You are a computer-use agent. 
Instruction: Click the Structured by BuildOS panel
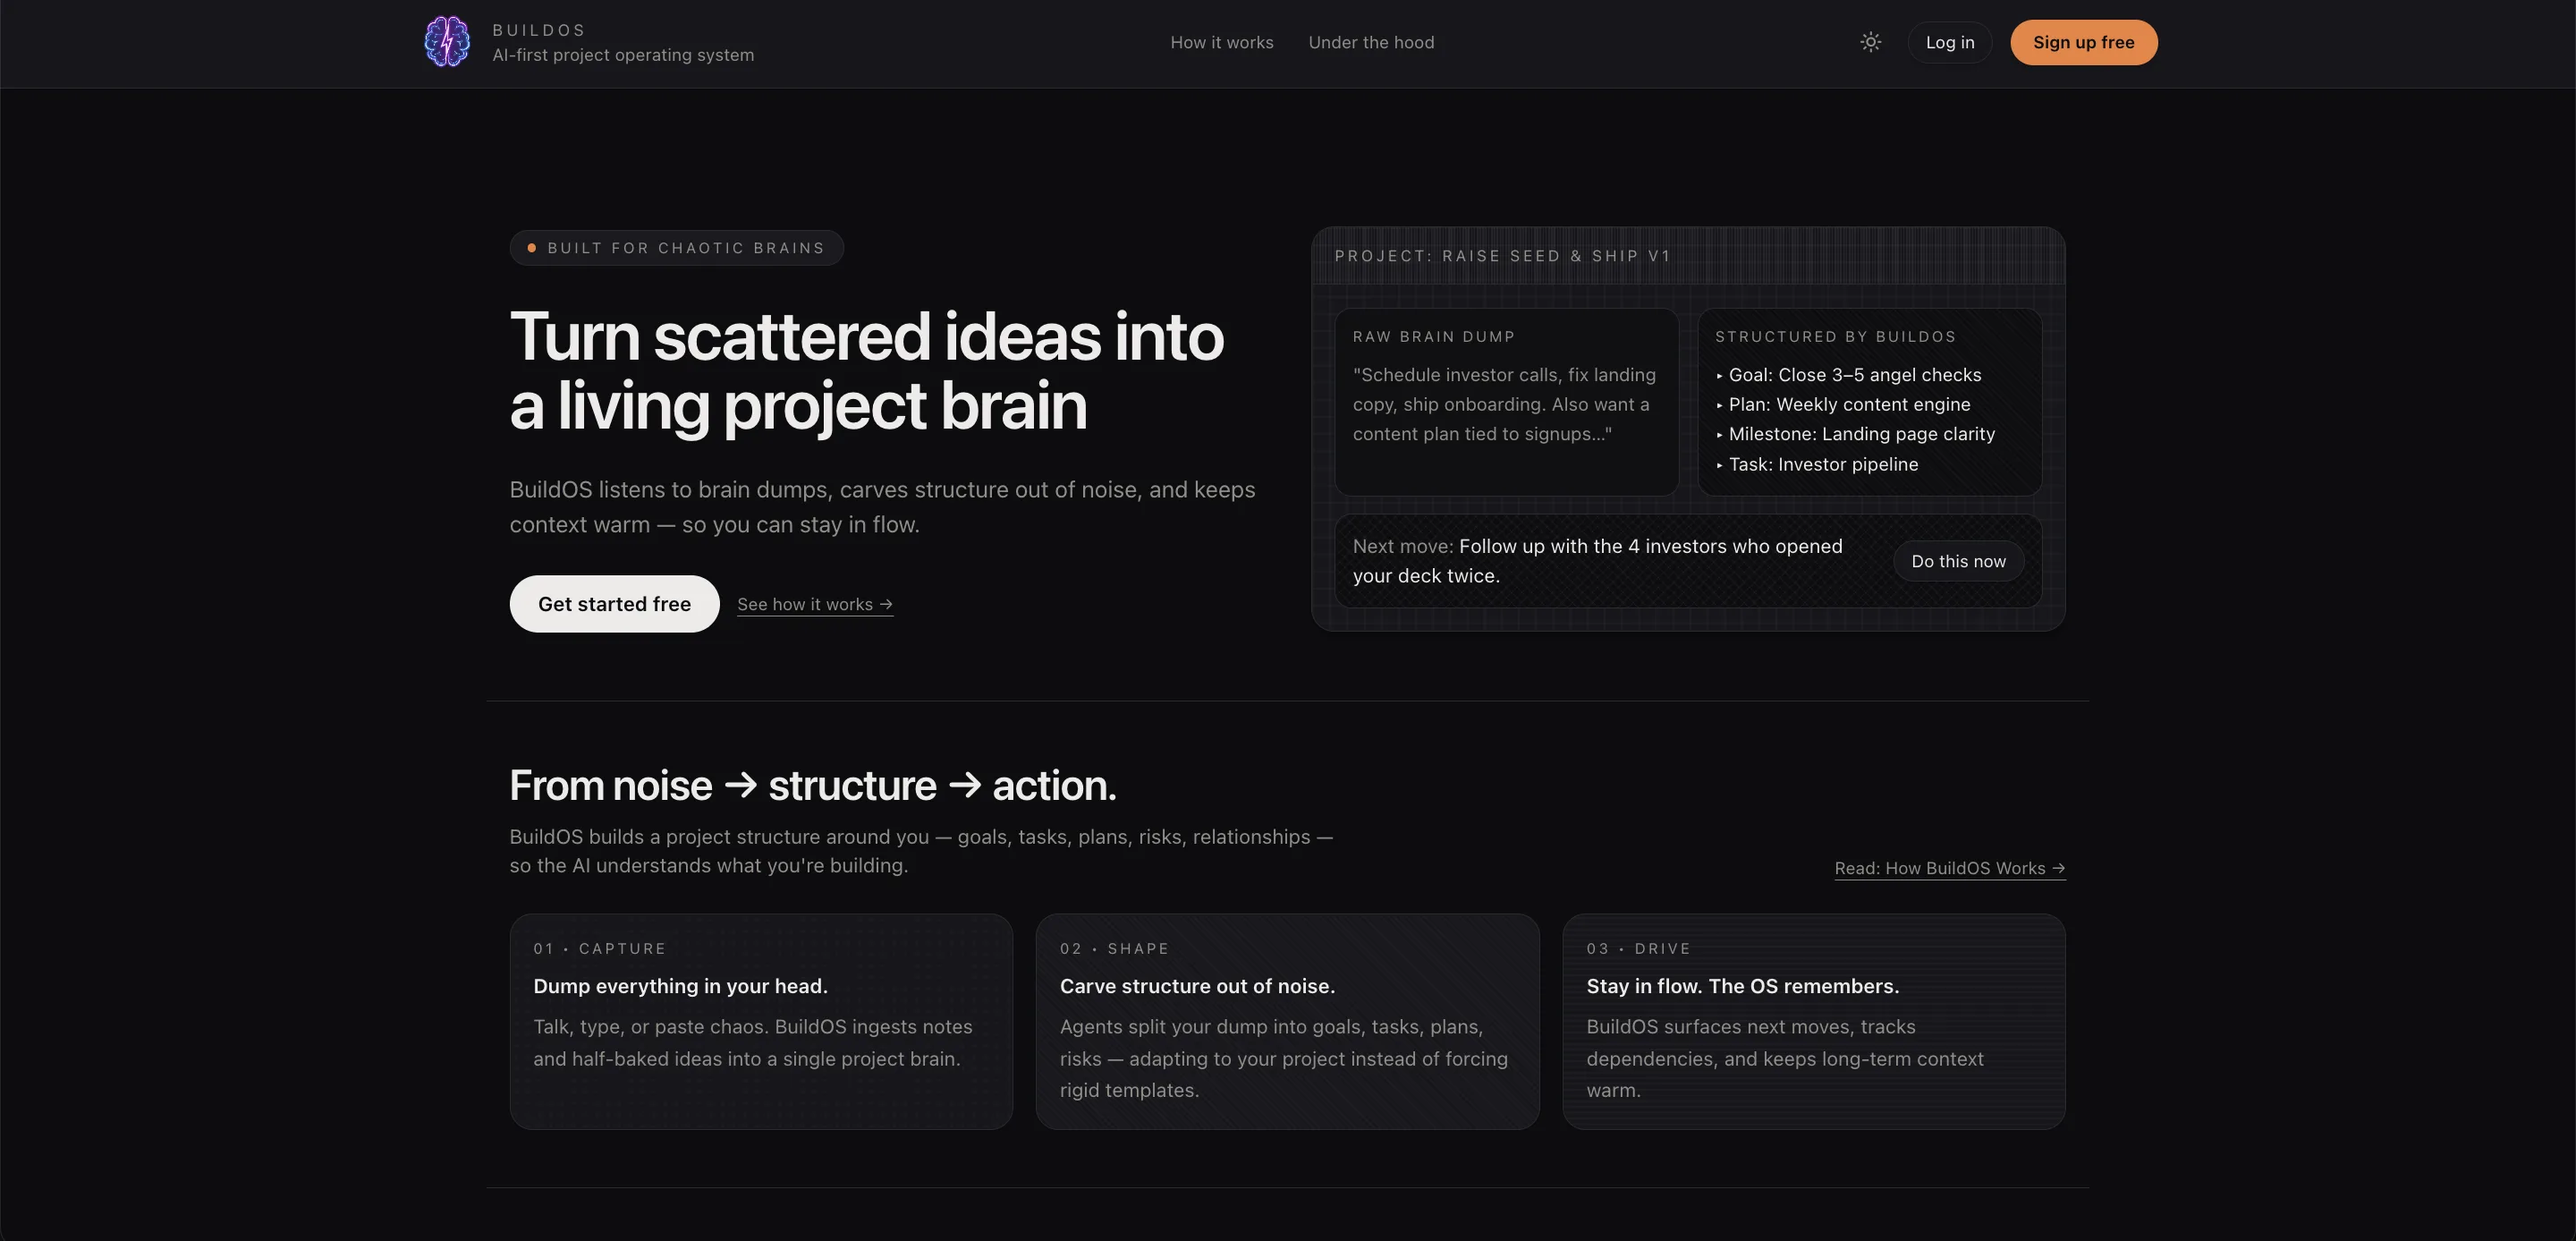[1869, 402]
